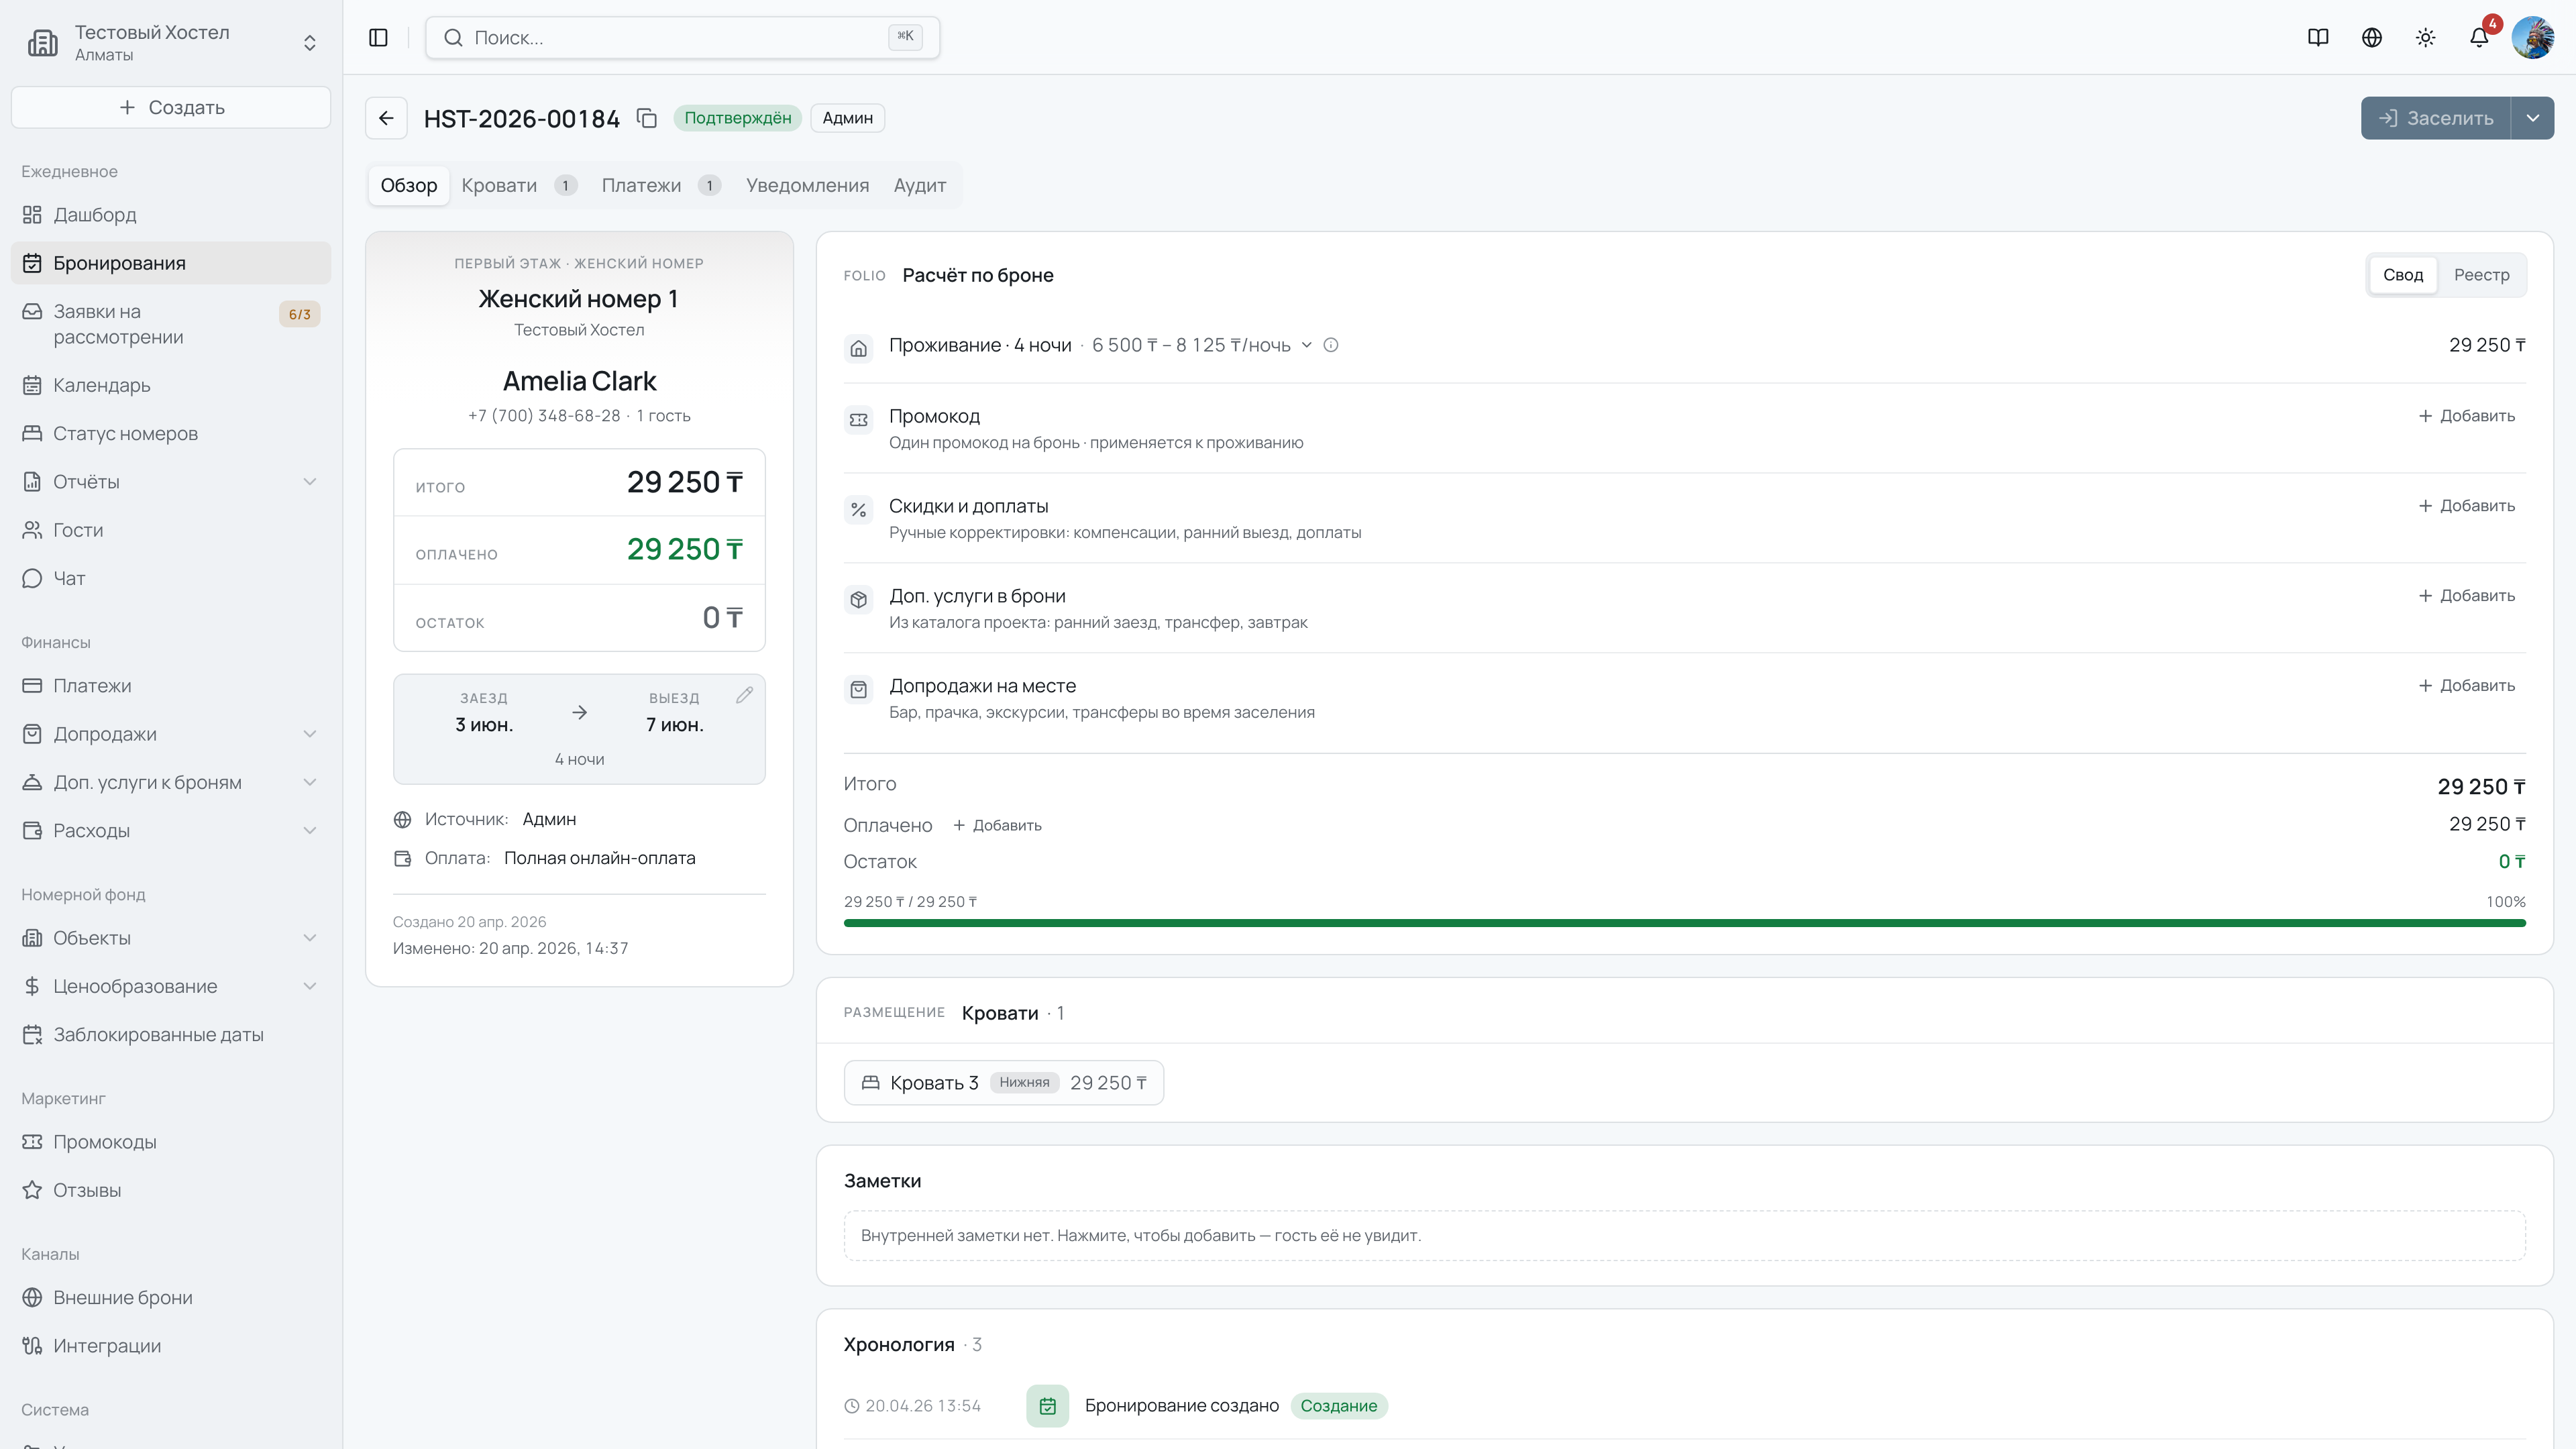The image size is (2576, 1449).
Task: Click the Подтверждён status badge
Action: tap(737, 118)
